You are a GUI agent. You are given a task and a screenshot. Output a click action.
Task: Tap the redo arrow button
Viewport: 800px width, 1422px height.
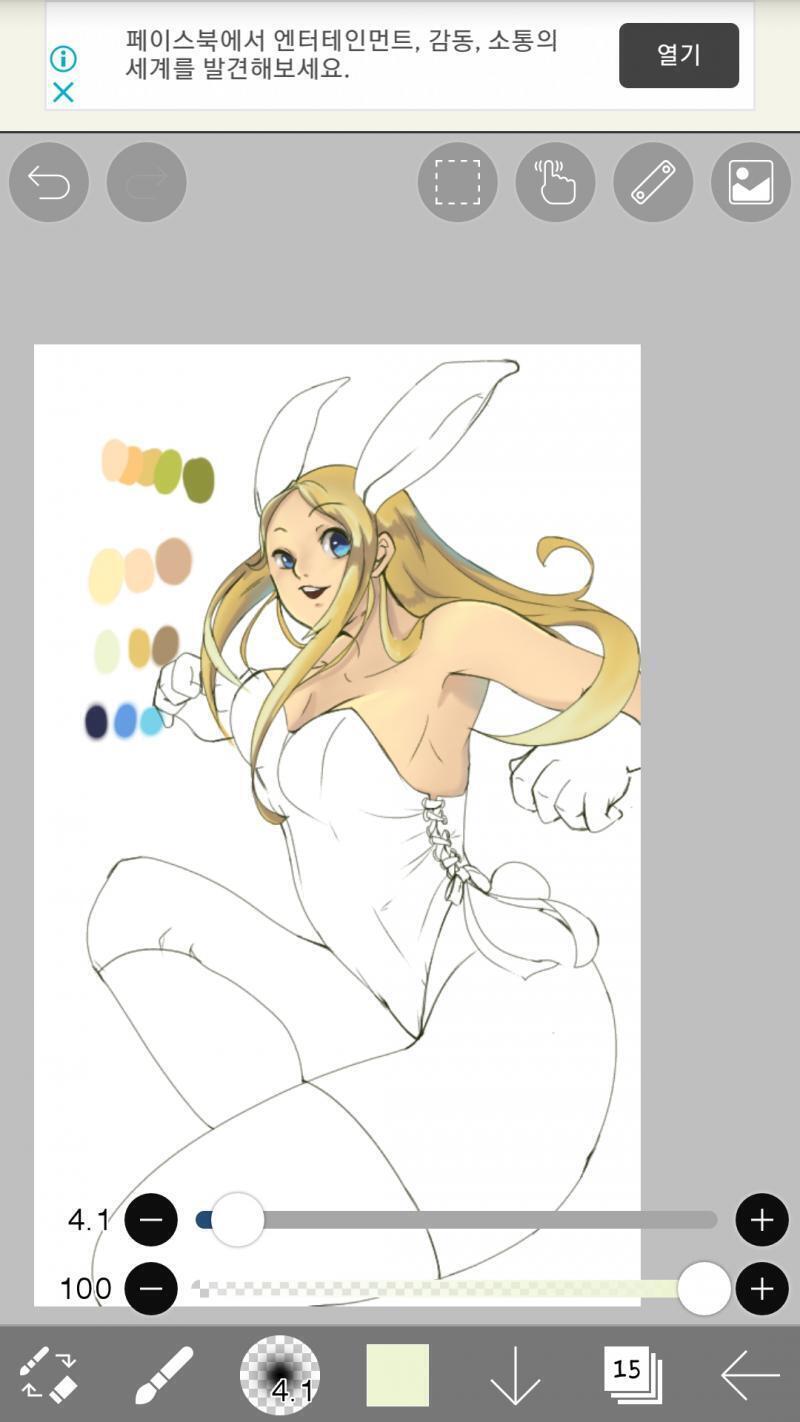point(147,182)
